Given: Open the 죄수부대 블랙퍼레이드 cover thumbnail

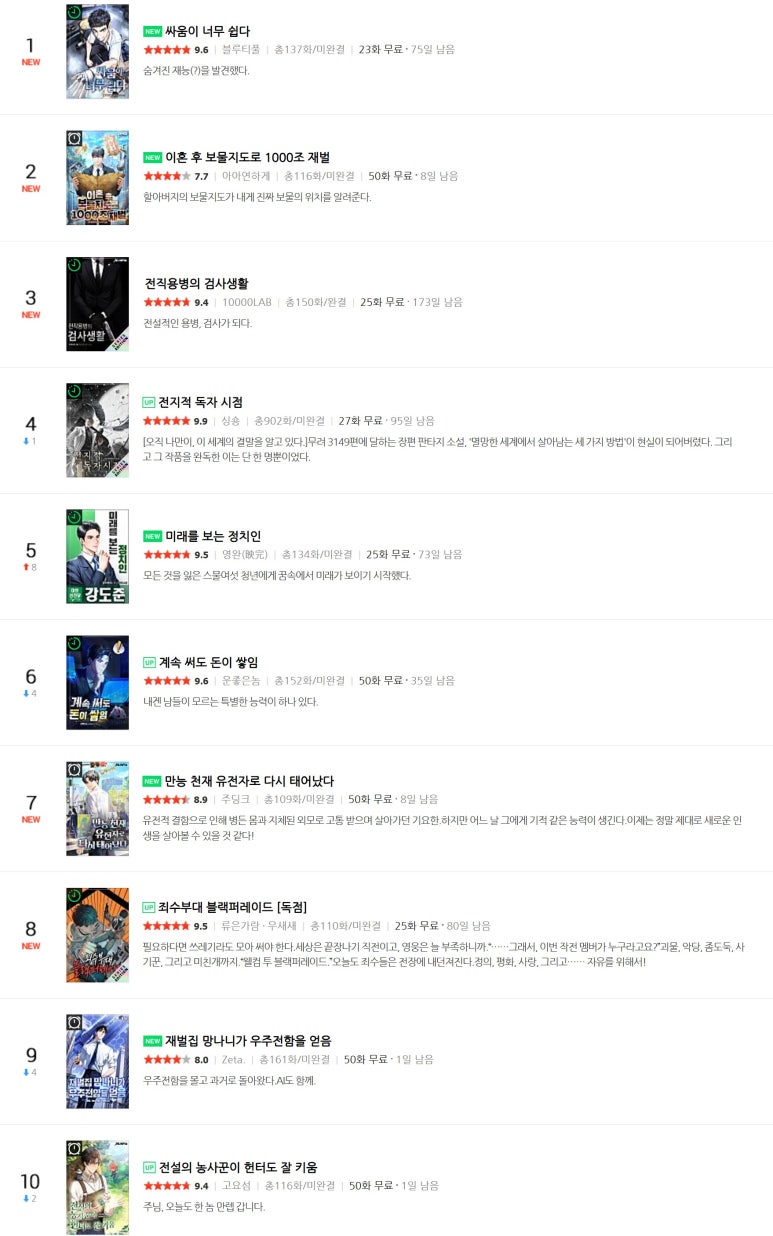Looking at the screenshot, I should pos(97,934).
